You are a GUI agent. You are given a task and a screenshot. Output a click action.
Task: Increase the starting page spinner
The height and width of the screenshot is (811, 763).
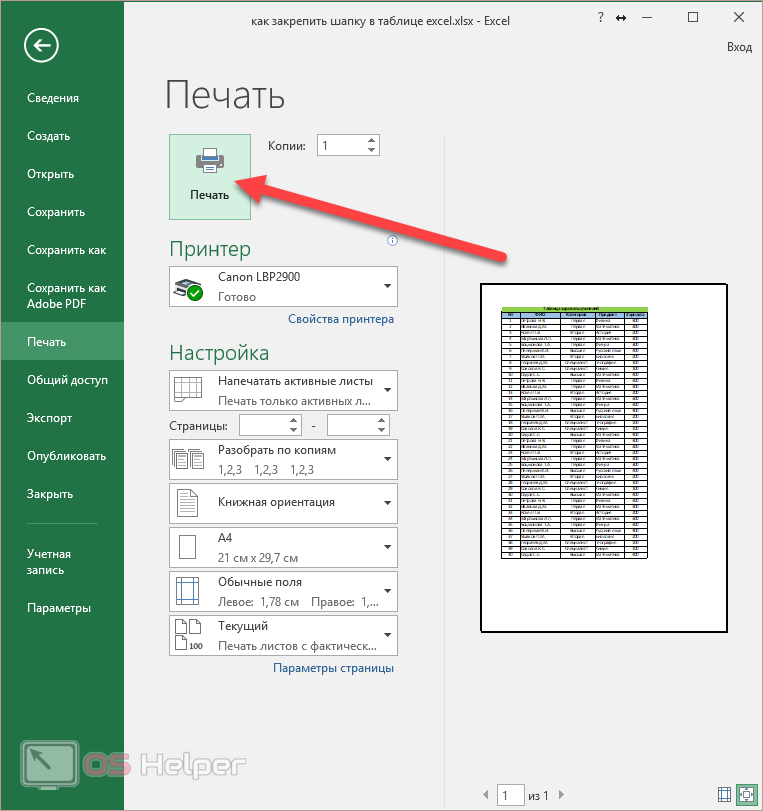tap(293, 421)
